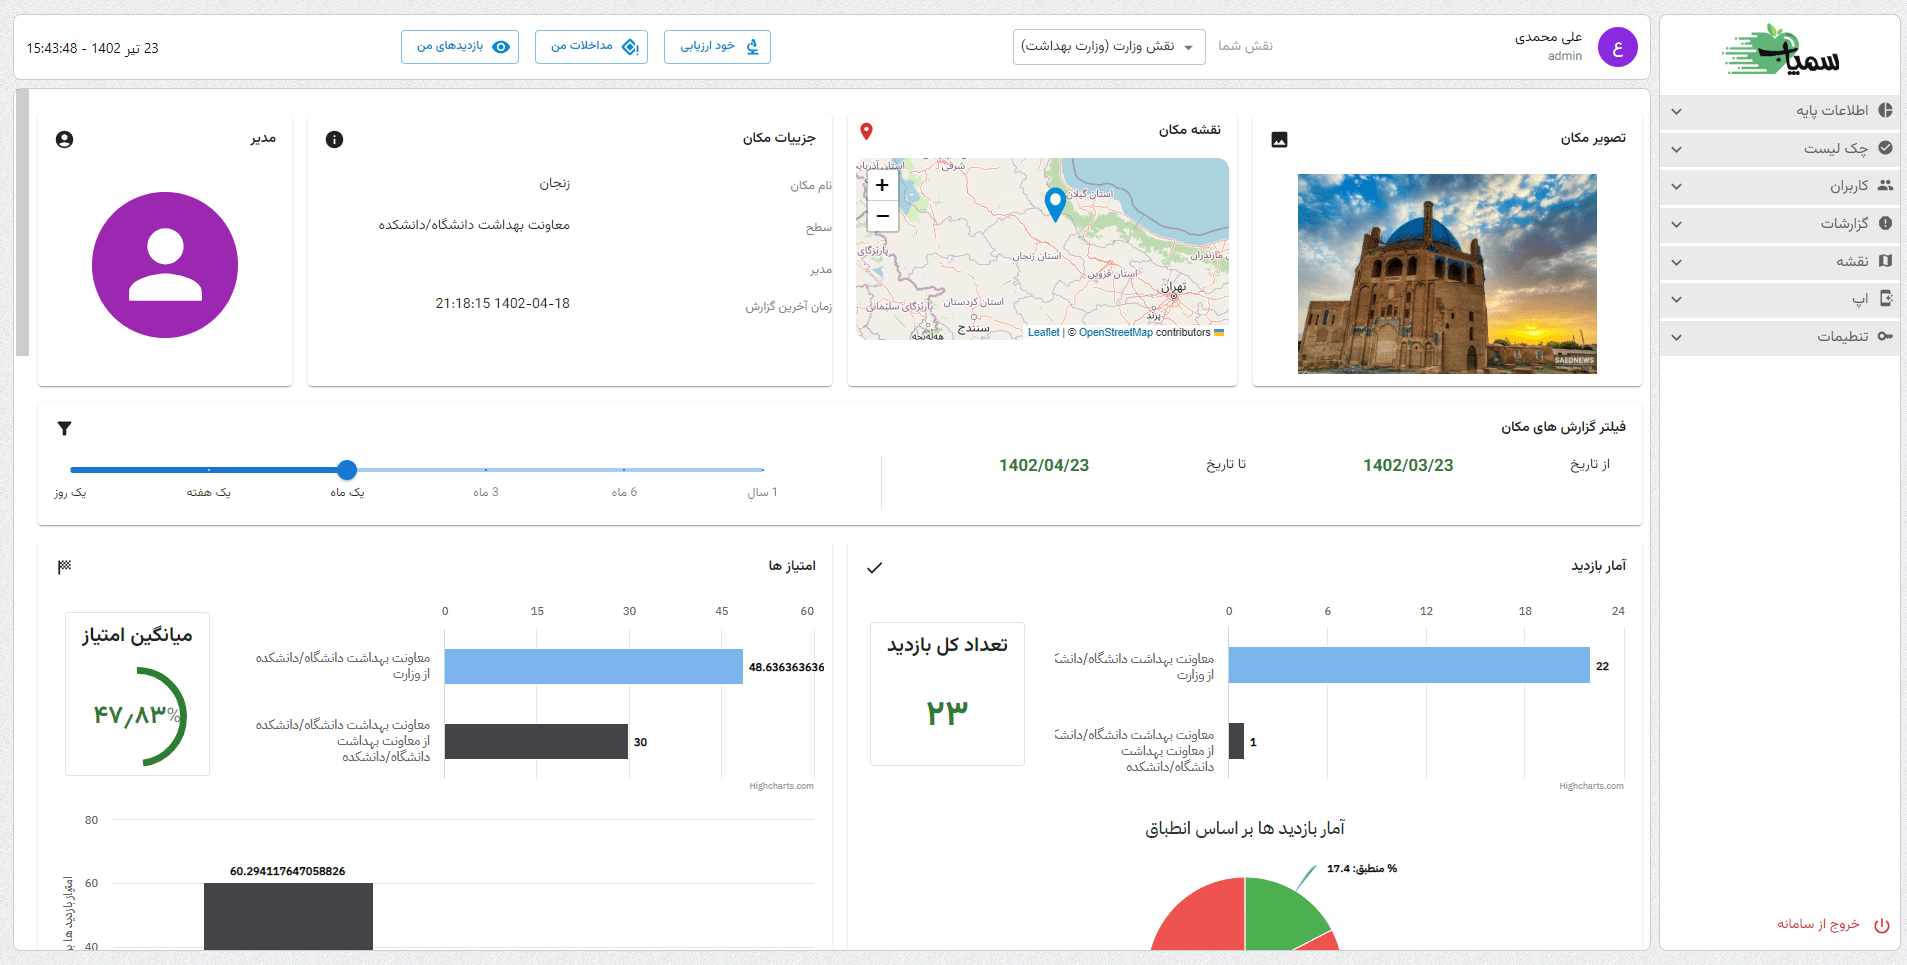1907x965 pixels.
Task: Expand the نقشه menu chevron
Action: [x=1677, y=262]
